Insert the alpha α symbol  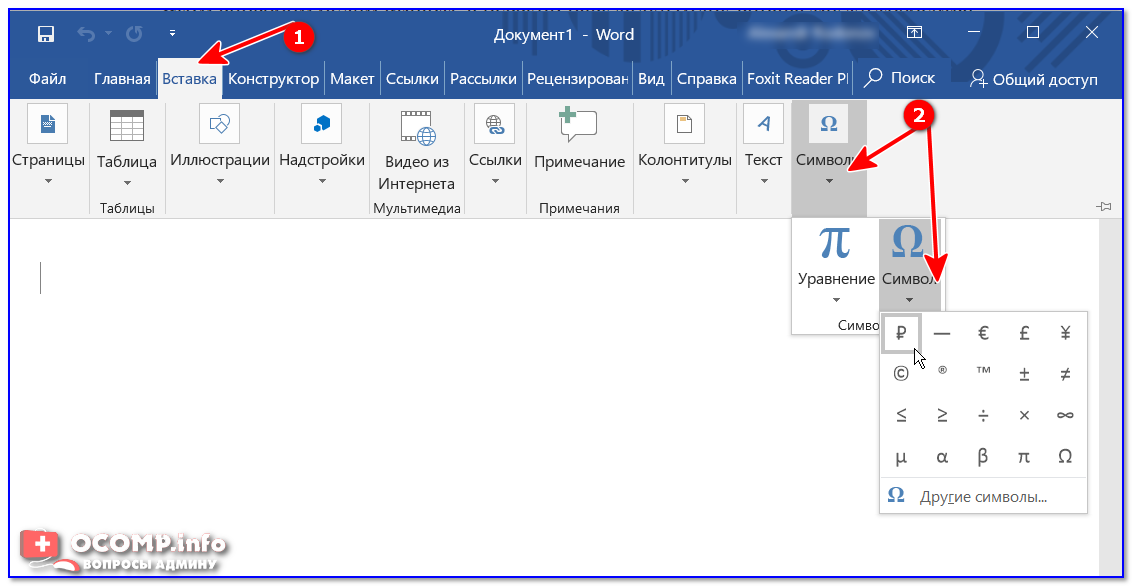941,456
